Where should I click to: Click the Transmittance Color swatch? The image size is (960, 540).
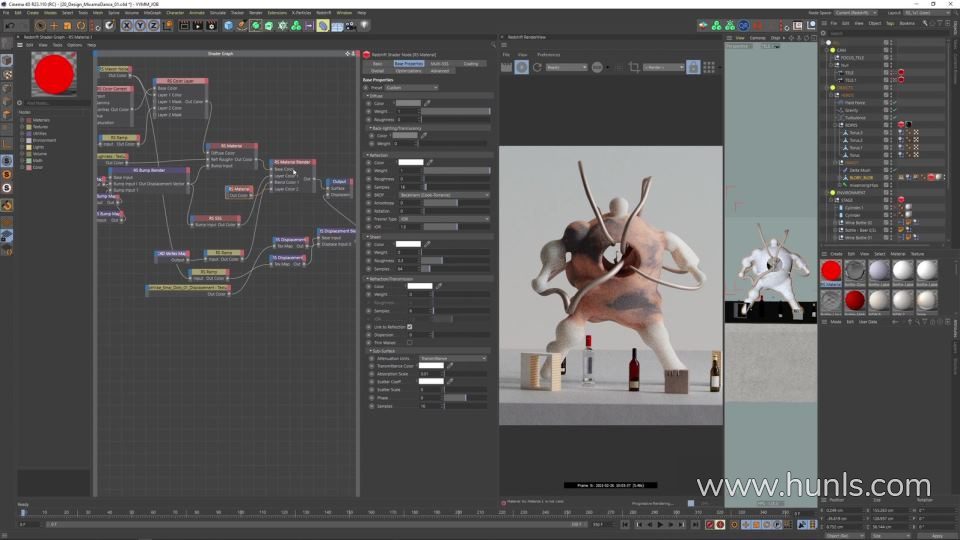coord(431,366)
